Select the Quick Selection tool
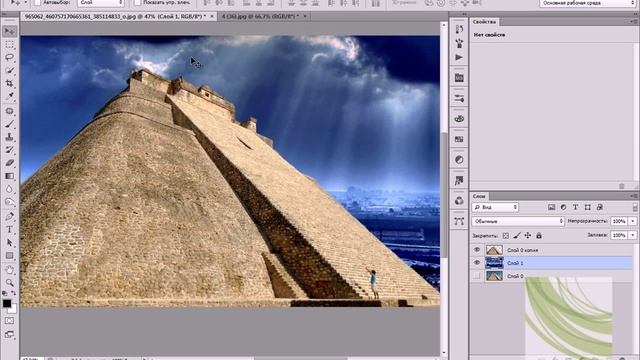This screenshot has width=640, height=360. 9,71
